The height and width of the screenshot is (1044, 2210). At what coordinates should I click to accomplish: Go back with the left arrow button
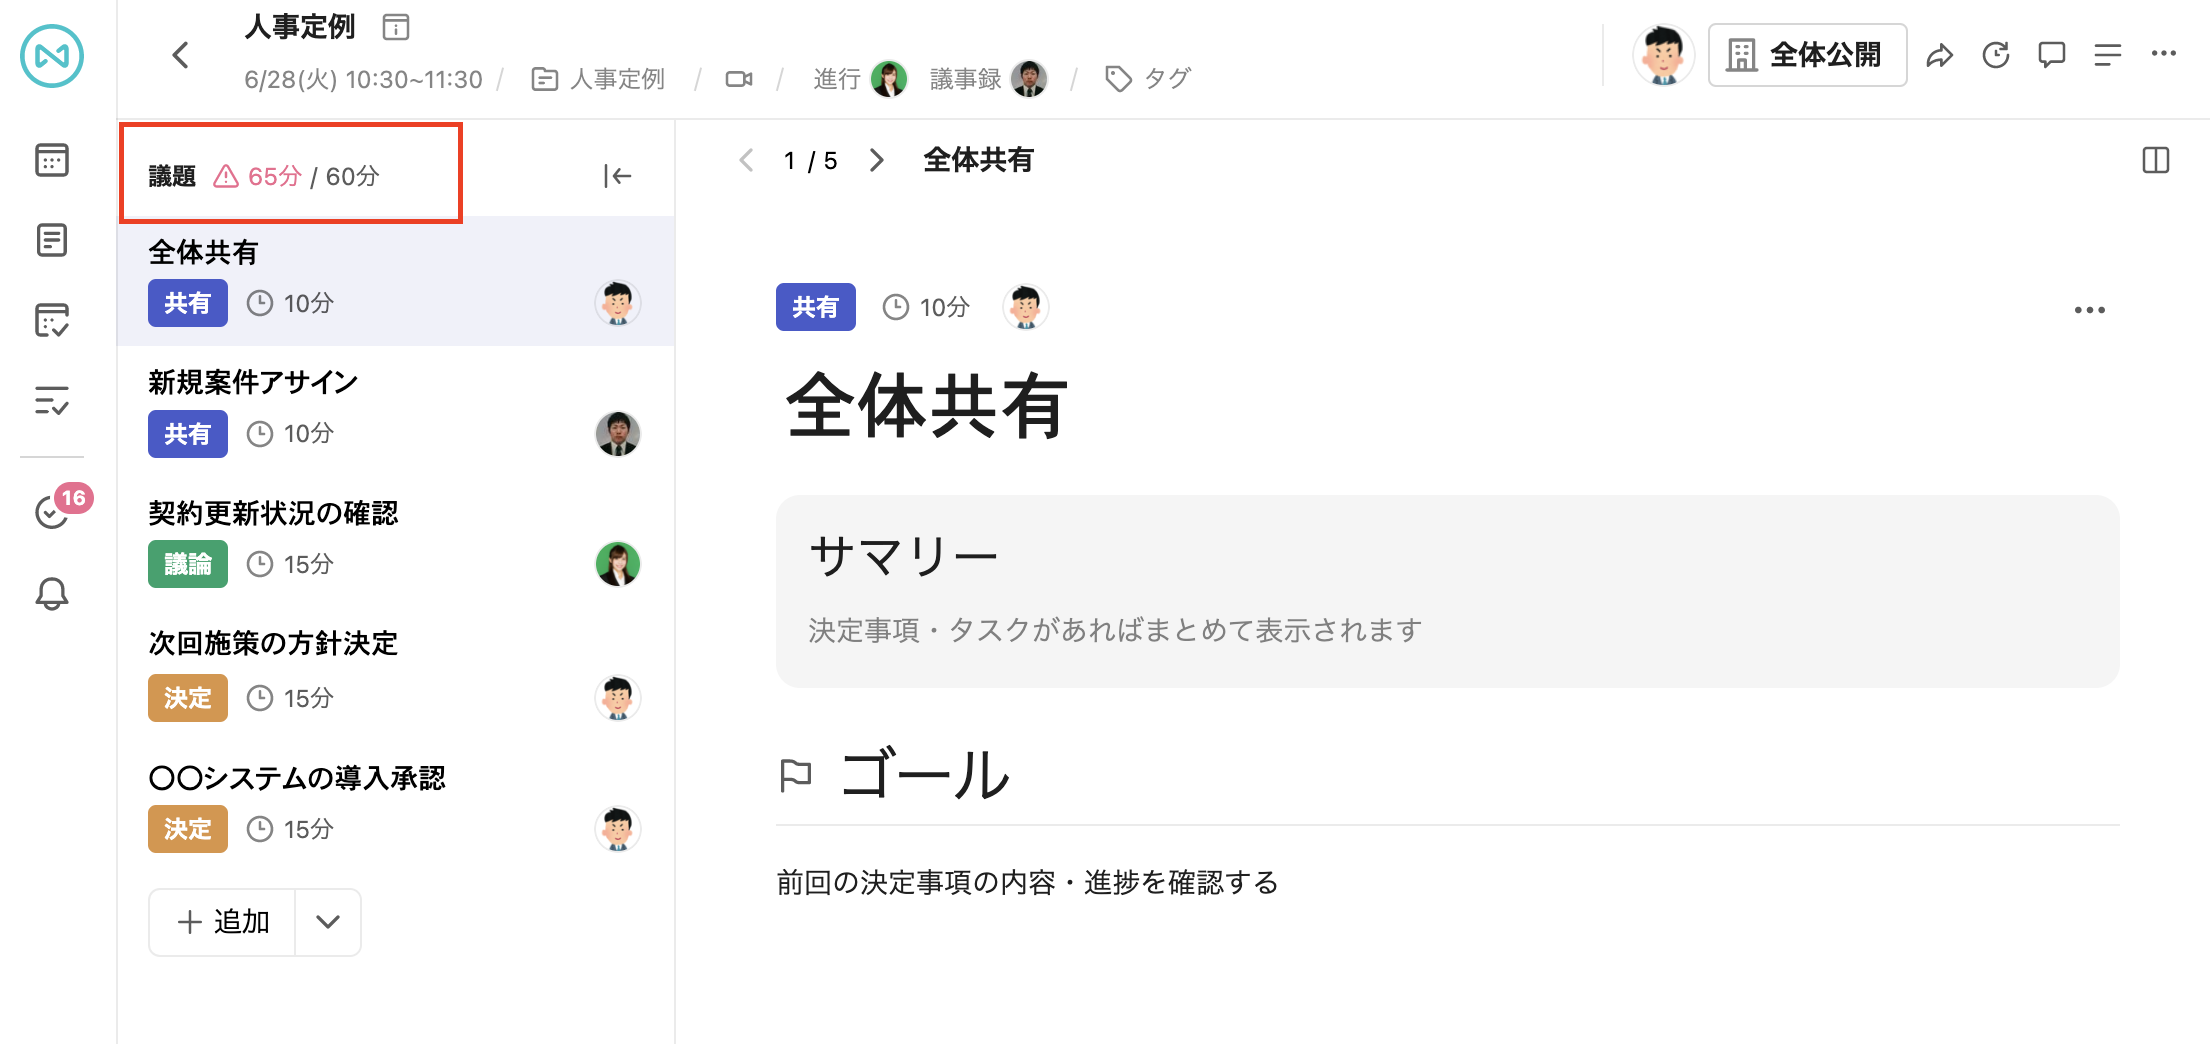coord(181,55)
